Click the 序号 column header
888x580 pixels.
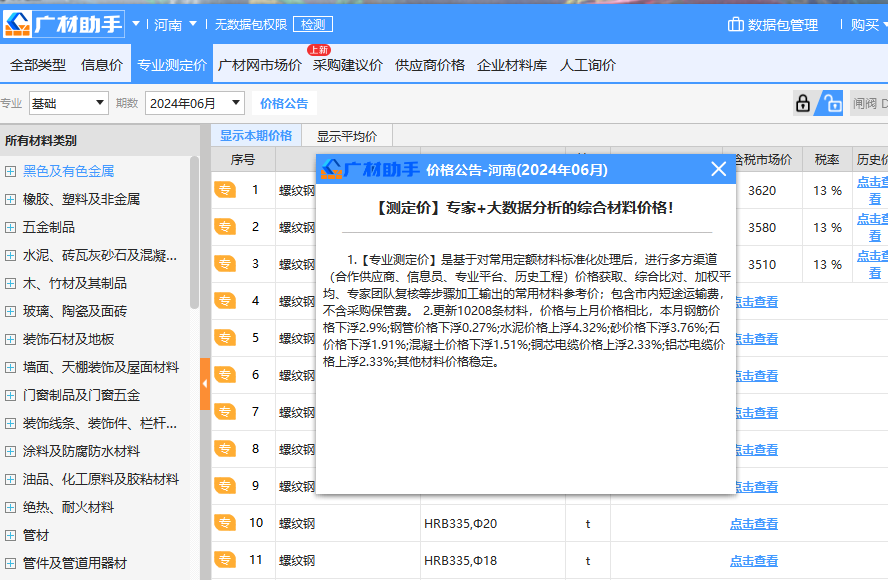(243, 160)
